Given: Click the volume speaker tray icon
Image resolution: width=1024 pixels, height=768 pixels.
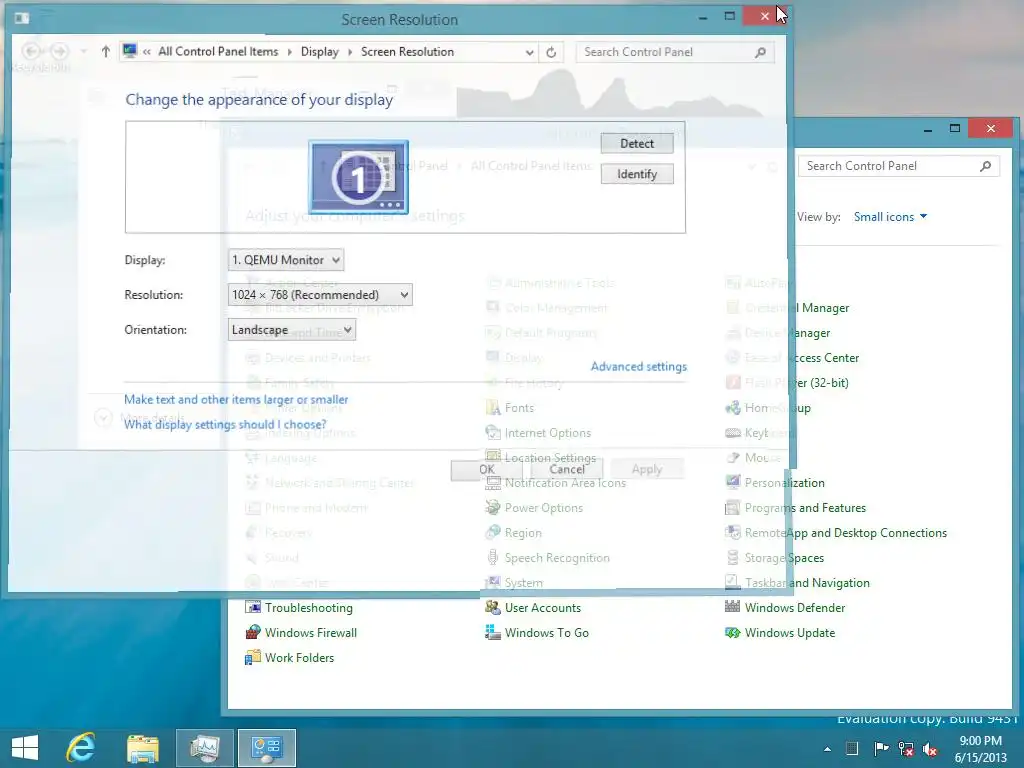Looking at the screenshot, I should pyautogui.click(x=930, y=748).
